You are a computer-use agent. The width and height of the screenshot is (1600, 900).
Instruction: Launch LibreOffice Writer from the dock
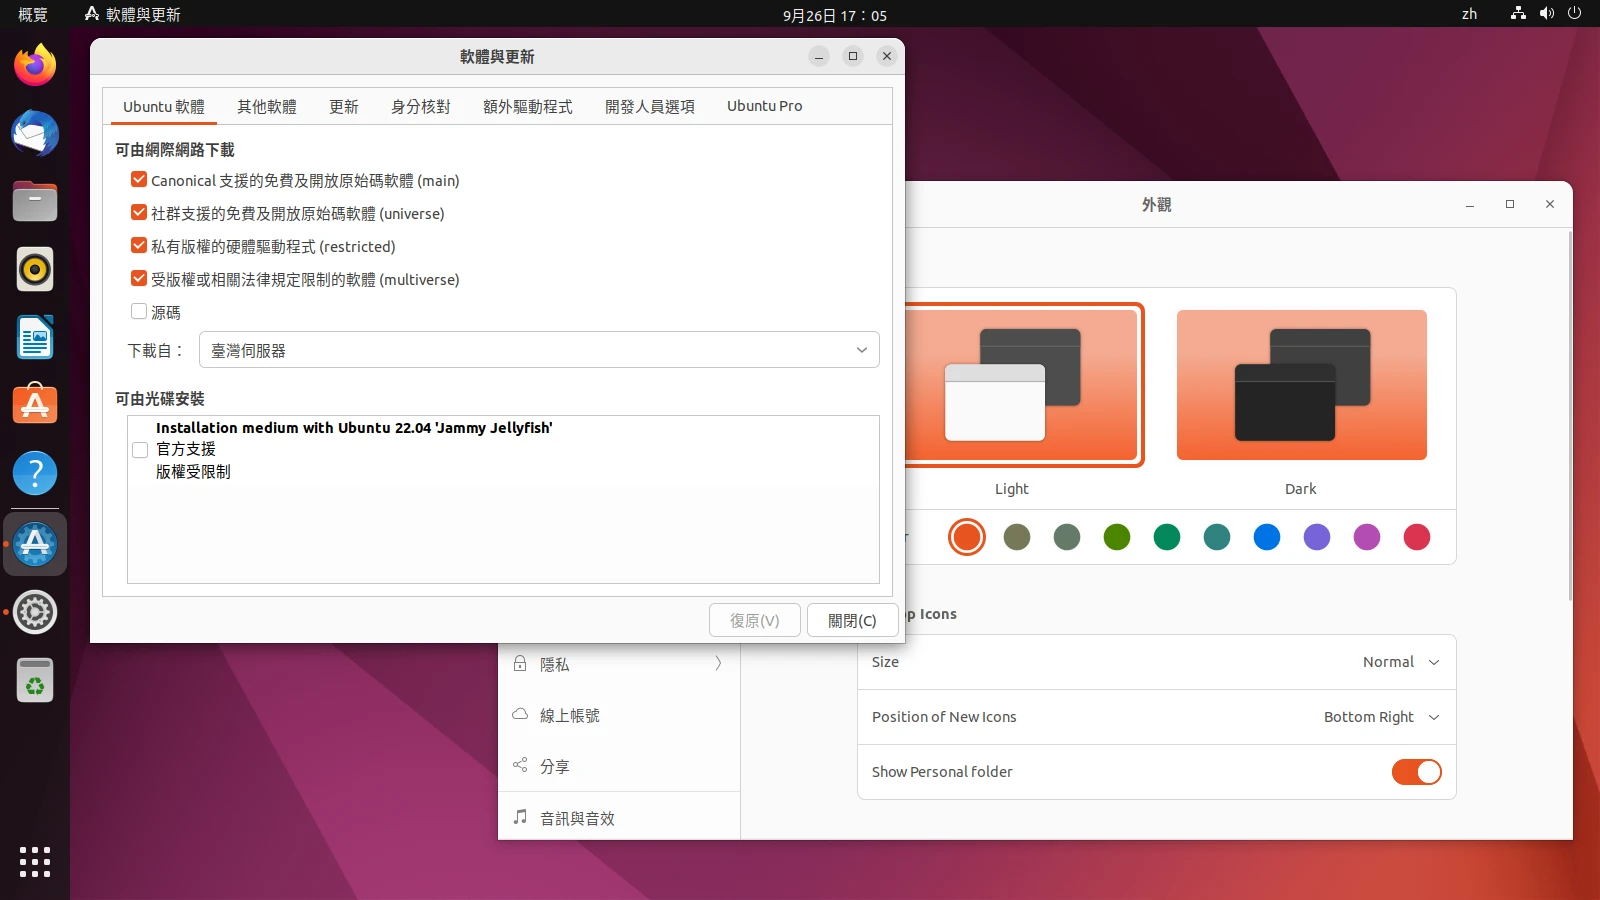[35, 338]
